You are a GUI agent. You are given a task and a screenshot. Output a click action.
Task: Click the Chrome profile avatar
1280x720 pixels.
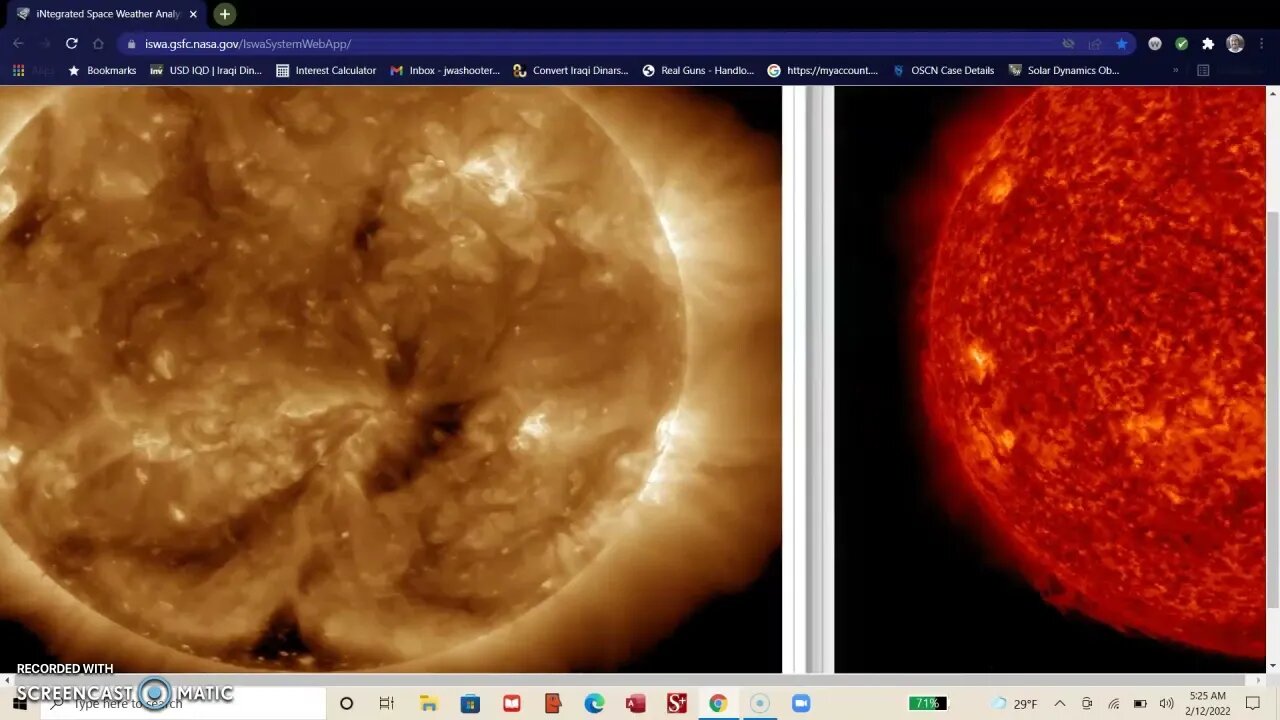(1235, 44)
